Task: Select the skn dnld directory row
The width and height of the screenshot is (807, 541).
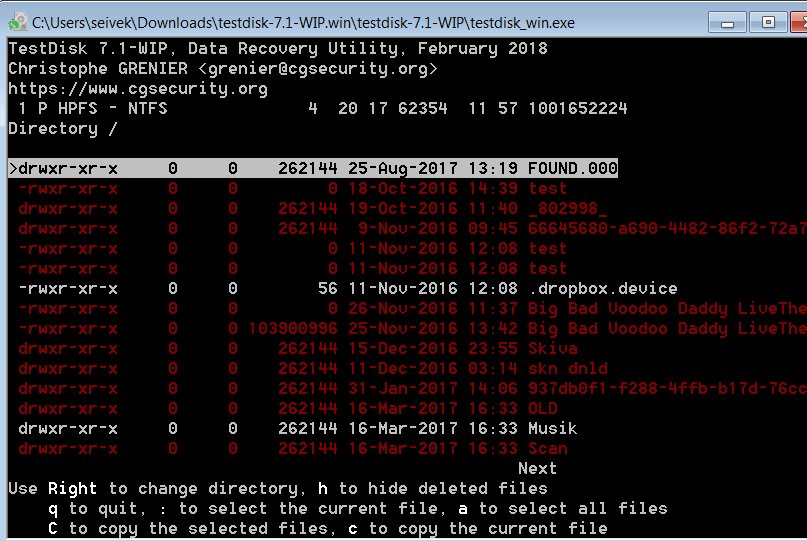Action: [x=313, y=369]
